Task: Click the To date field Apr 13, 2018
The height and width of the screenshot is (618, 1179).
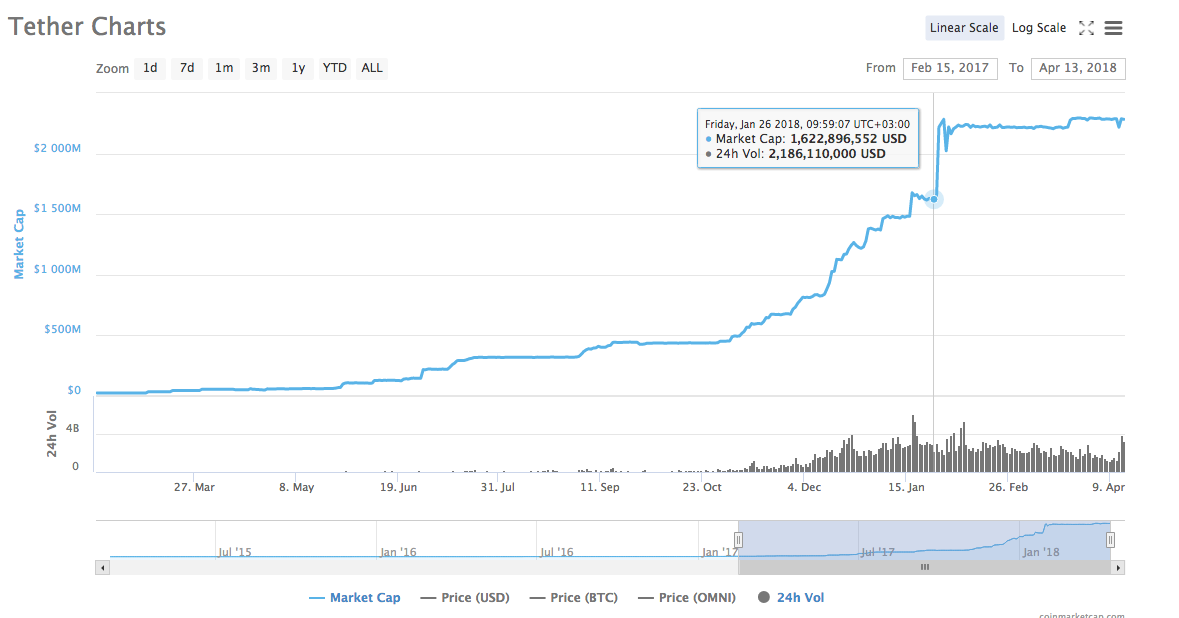Action: tap(1077, 68)
